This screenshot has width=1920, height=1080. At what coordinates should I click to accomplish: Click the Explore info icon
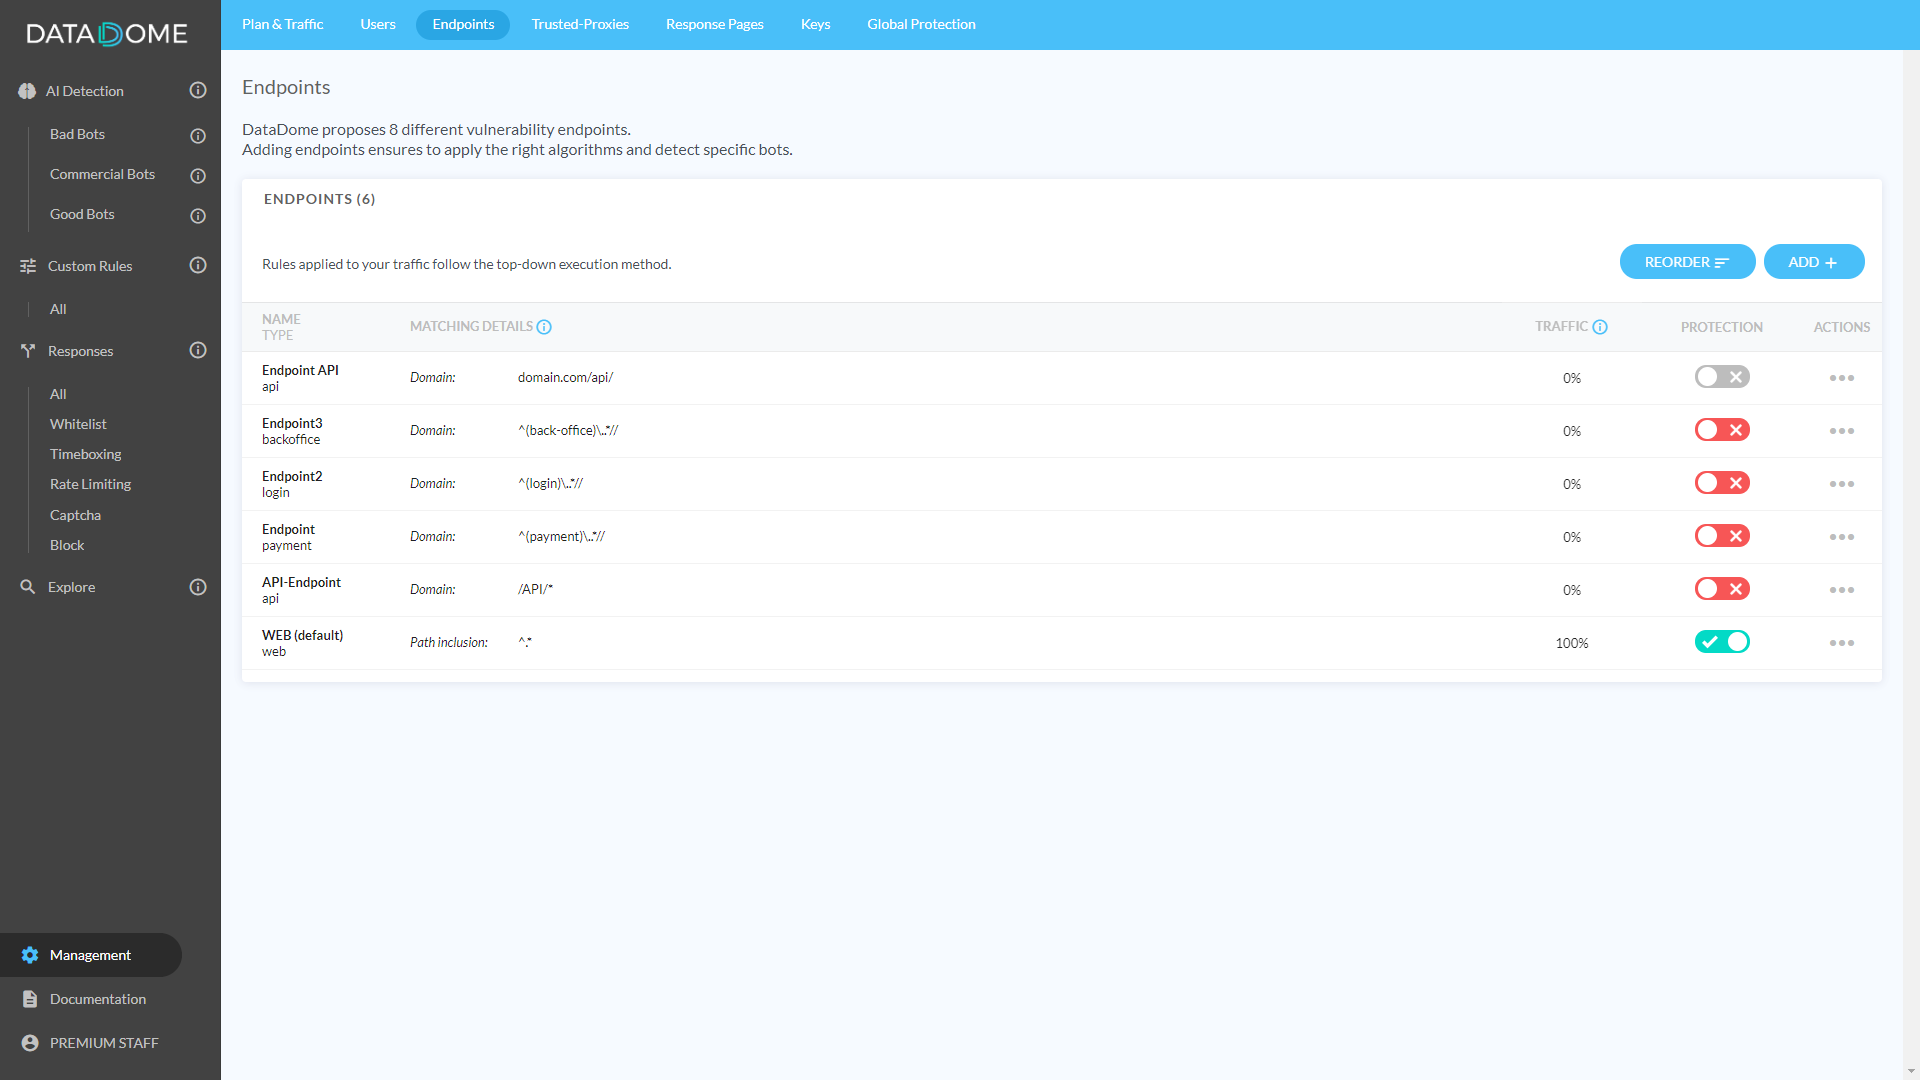(x=198, y=587)
